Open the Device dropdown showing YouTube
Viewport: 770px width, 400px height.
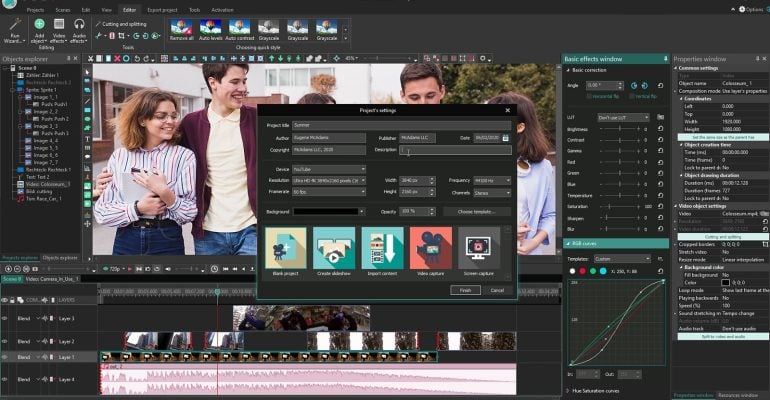click(x=329, y=169)
